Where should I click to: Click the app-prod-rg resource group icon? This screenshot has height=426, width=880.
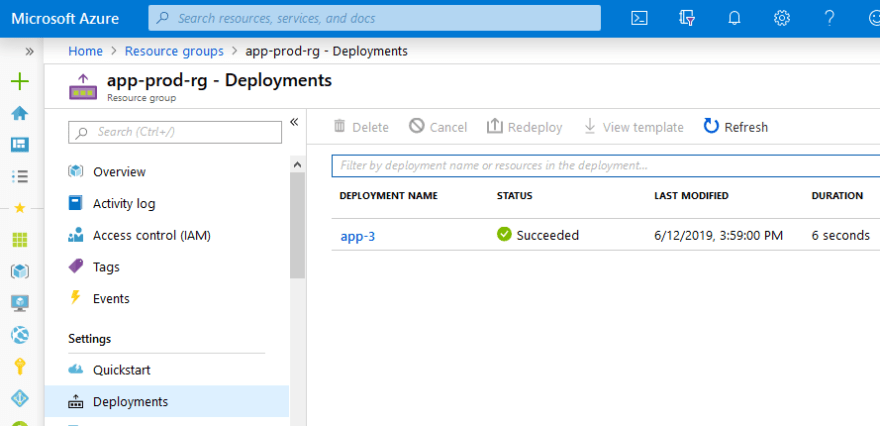point(83,87)
